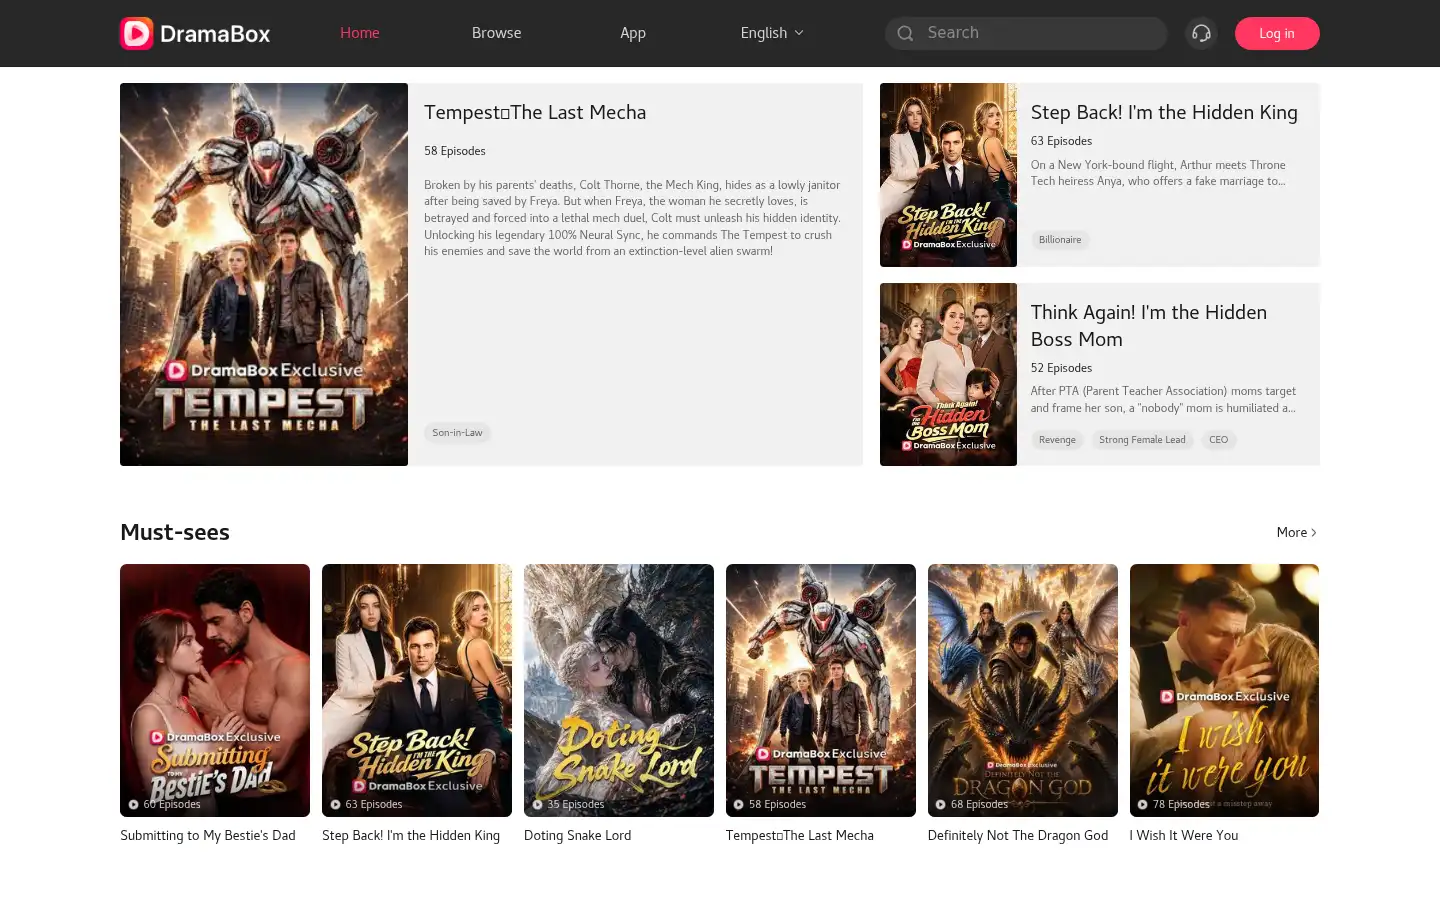This screenshot has width=1440, height=900.
Task: Go to the Home tab
Action: 360,33
